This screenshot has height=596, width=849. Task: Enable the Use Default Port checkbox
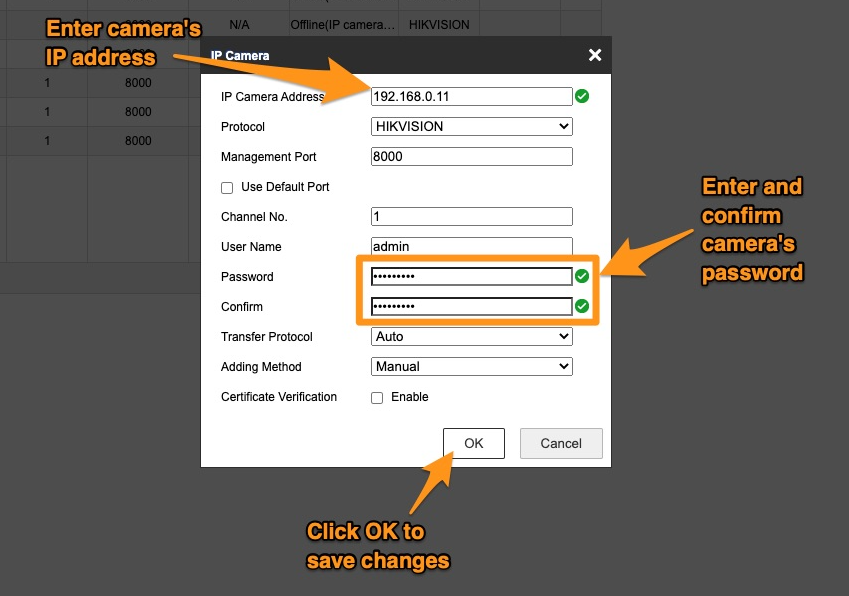click(227, 188)
